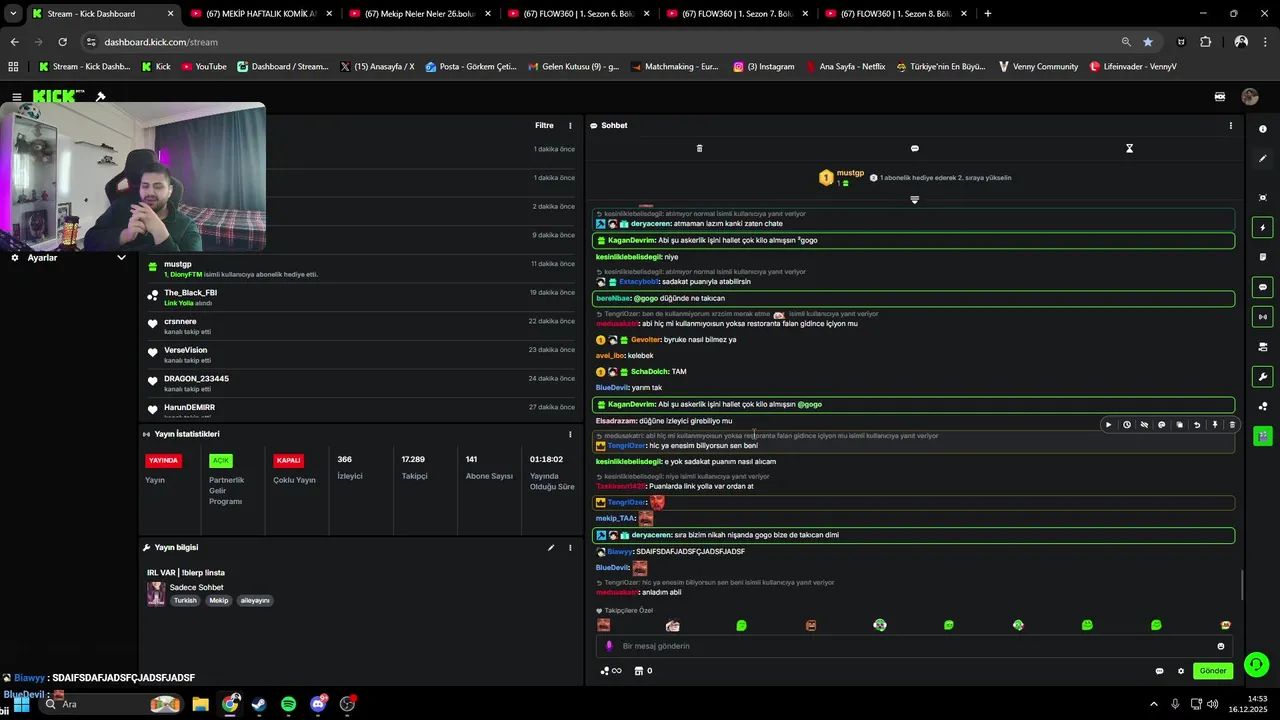Click the reply arrow icon in message toolbar
This screenshot has height=720, width=1280.
tap(1197, 425)
